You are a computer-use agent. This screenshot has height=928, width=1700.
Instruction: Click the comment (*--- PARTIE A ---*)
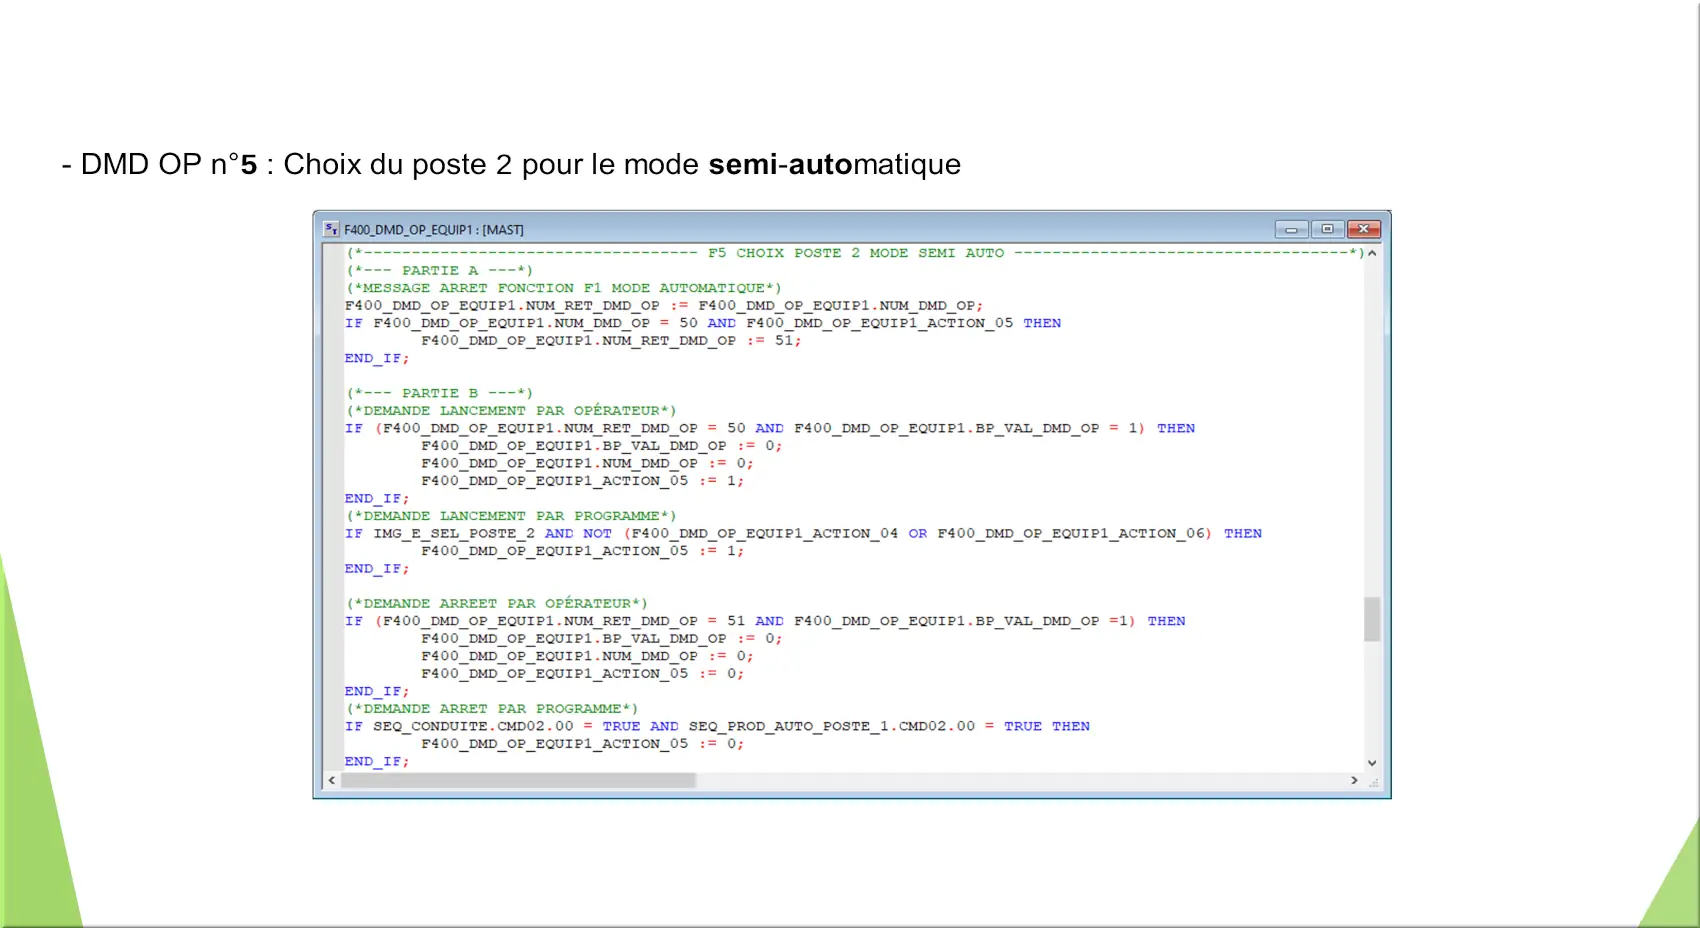(x=439, y=270)
